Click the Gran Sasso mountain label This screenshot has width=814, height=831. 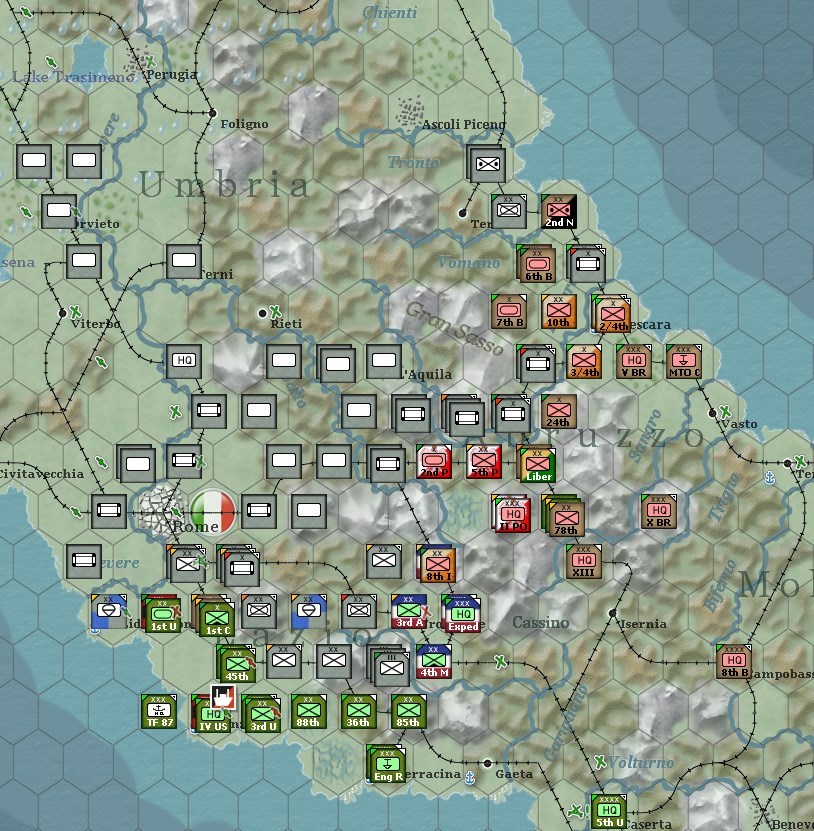pos(455,328)
